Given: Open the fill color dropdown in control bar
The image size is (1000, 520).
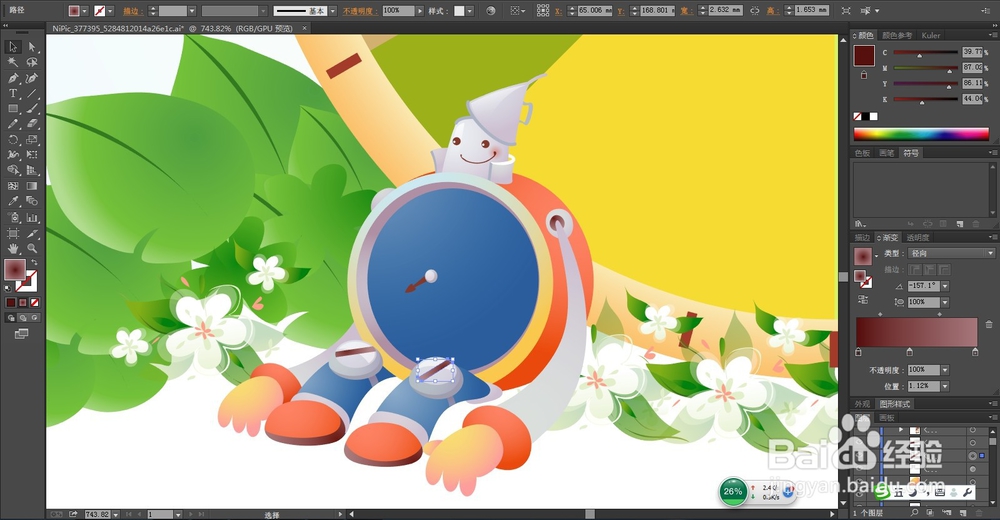Looking at the screenshot, I should [84, 11].
